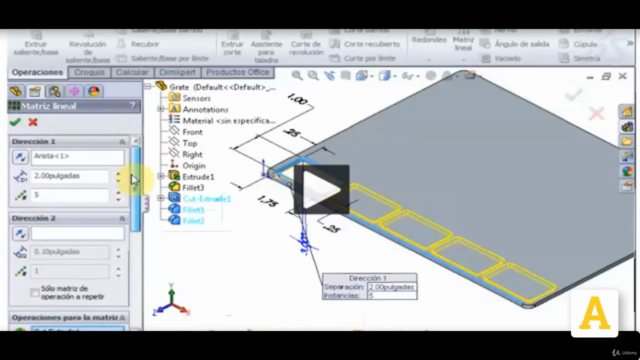
Task: Choose Corte por límite tool
Action: [x=362, y=58]
